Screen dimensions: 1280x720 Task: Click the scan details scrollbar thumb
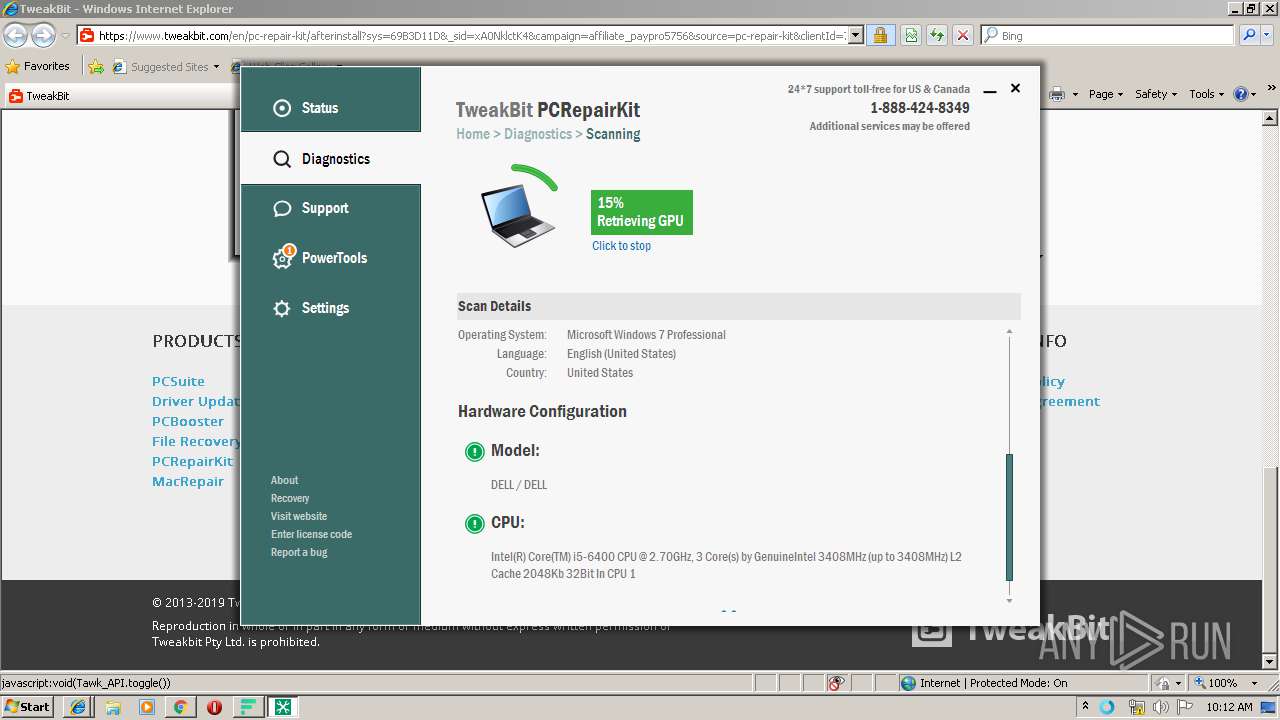pyautogui.click(x=1009, y=517)
